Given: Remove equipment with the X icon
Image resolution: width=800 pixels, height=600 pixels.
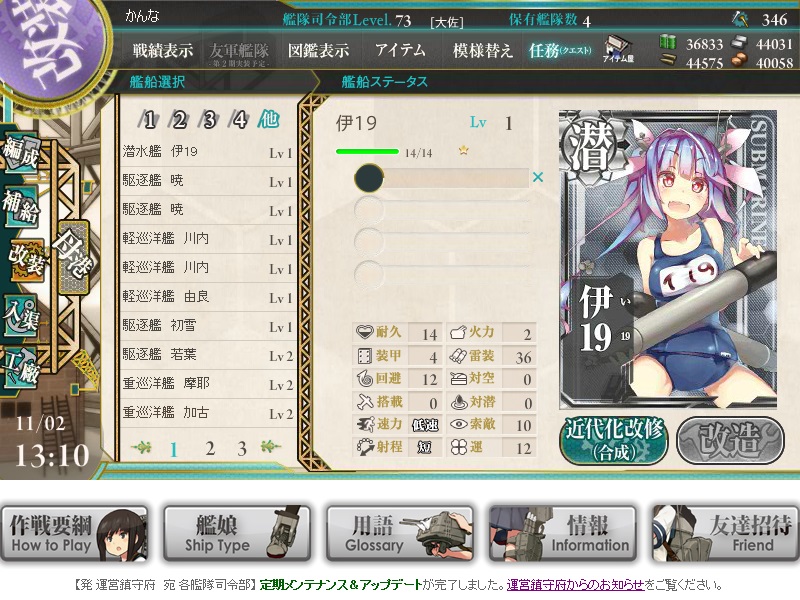Looking at the screenshot, I should (x=538, y=177).
